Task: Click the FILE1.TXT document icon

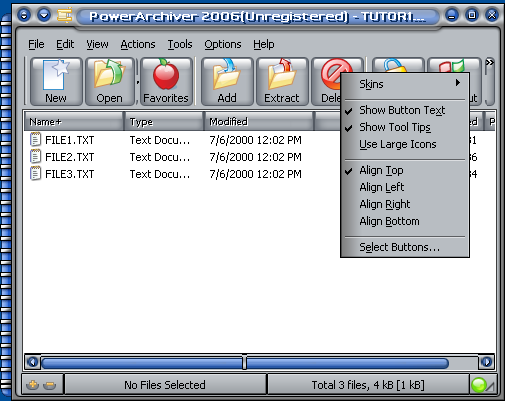Action: pyautogui.click(x=35, y=140)
